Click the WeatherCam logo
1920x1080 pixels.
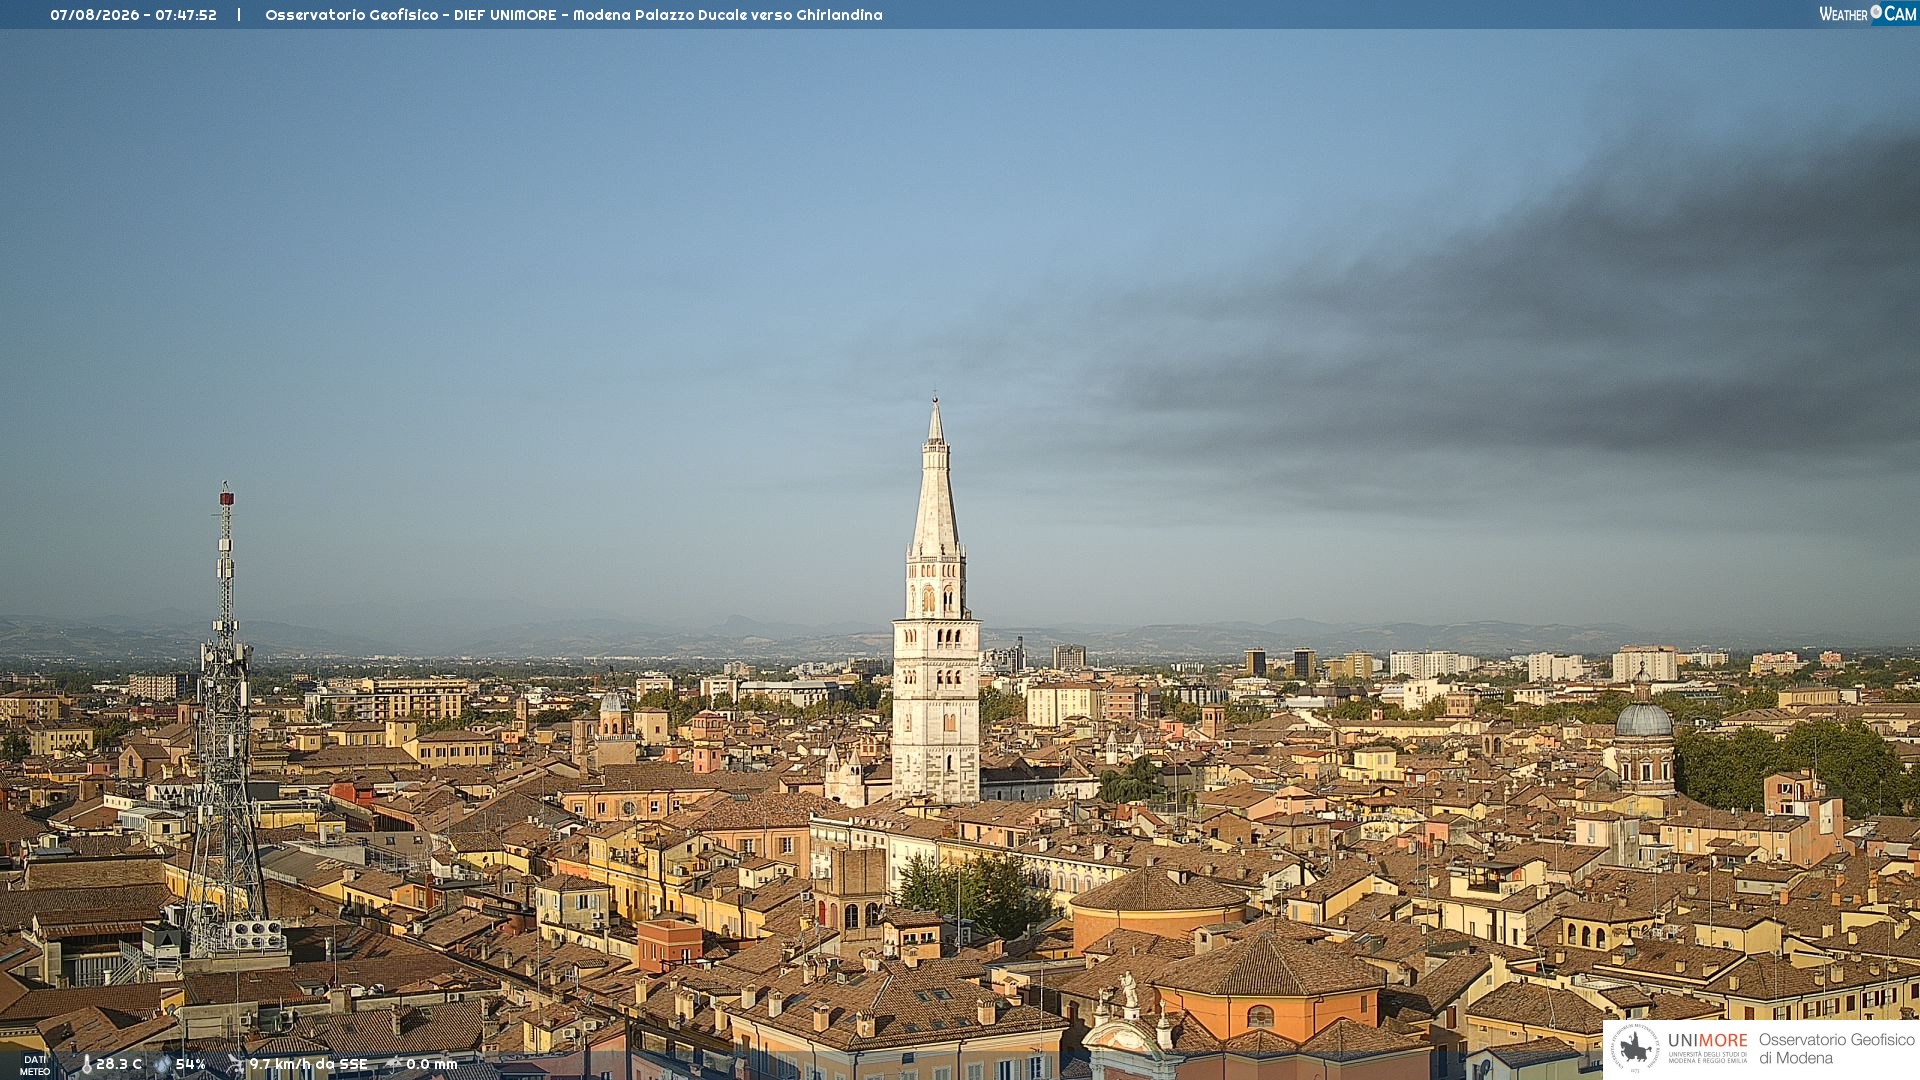click(x=1868, y=14)
